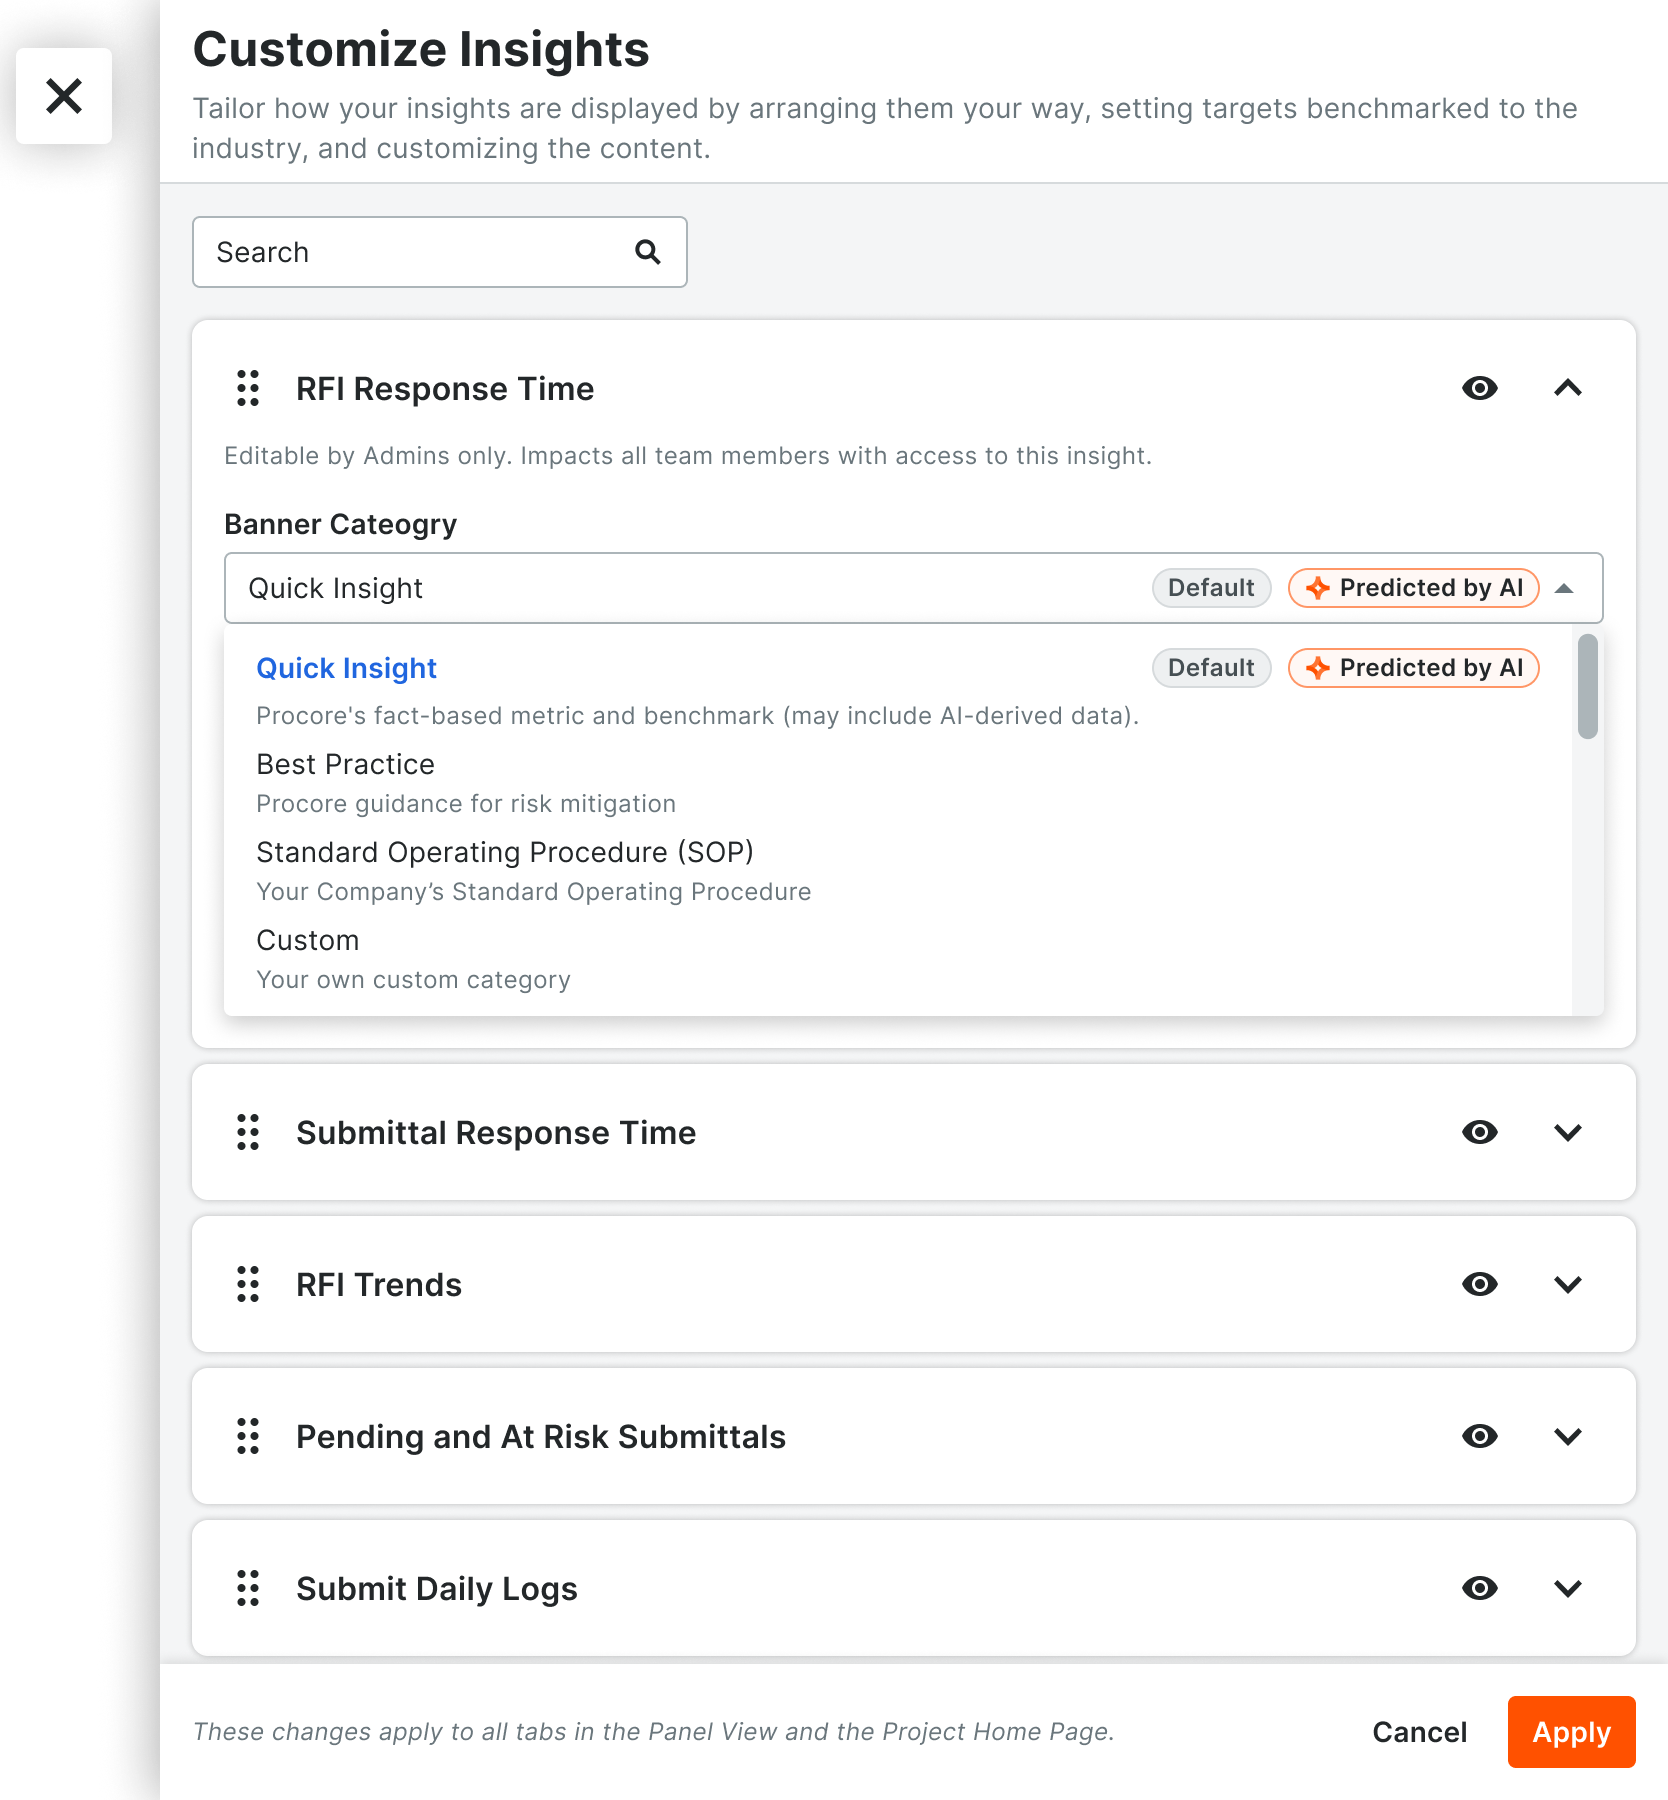This screenshot has width=1668, height=1800.
Task: Click the RFI Trends drag handle
Action: pyautogui.click(x=248, y=1284)
